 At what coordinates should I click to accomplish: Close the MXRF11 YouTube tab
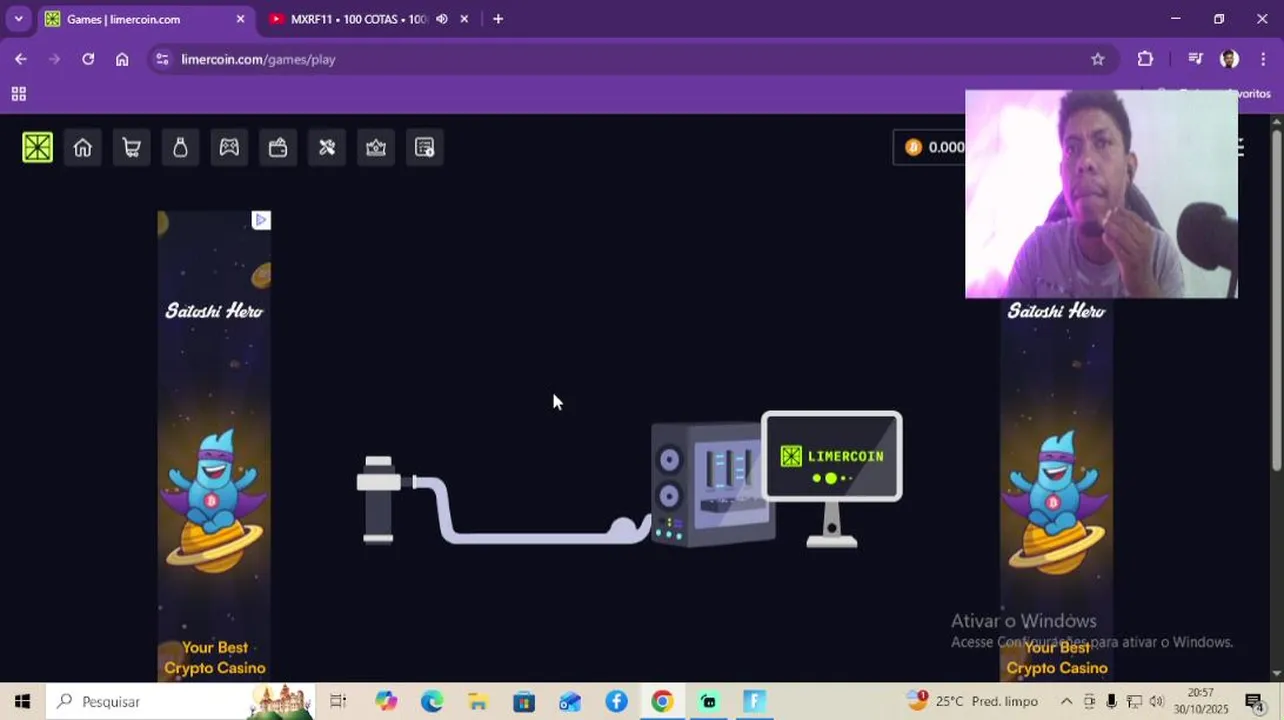[464, 19]
